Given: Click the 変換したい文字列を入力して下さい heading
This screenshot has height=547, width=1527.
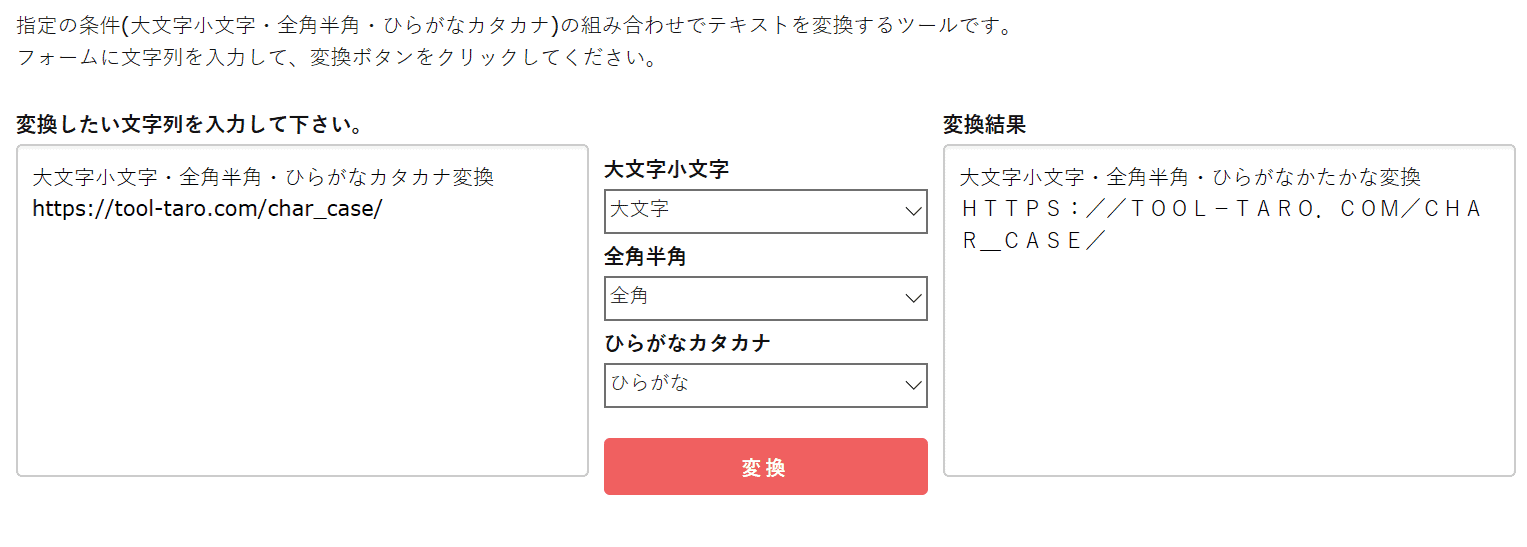Looking at the screenshot, I should [189, 125].
